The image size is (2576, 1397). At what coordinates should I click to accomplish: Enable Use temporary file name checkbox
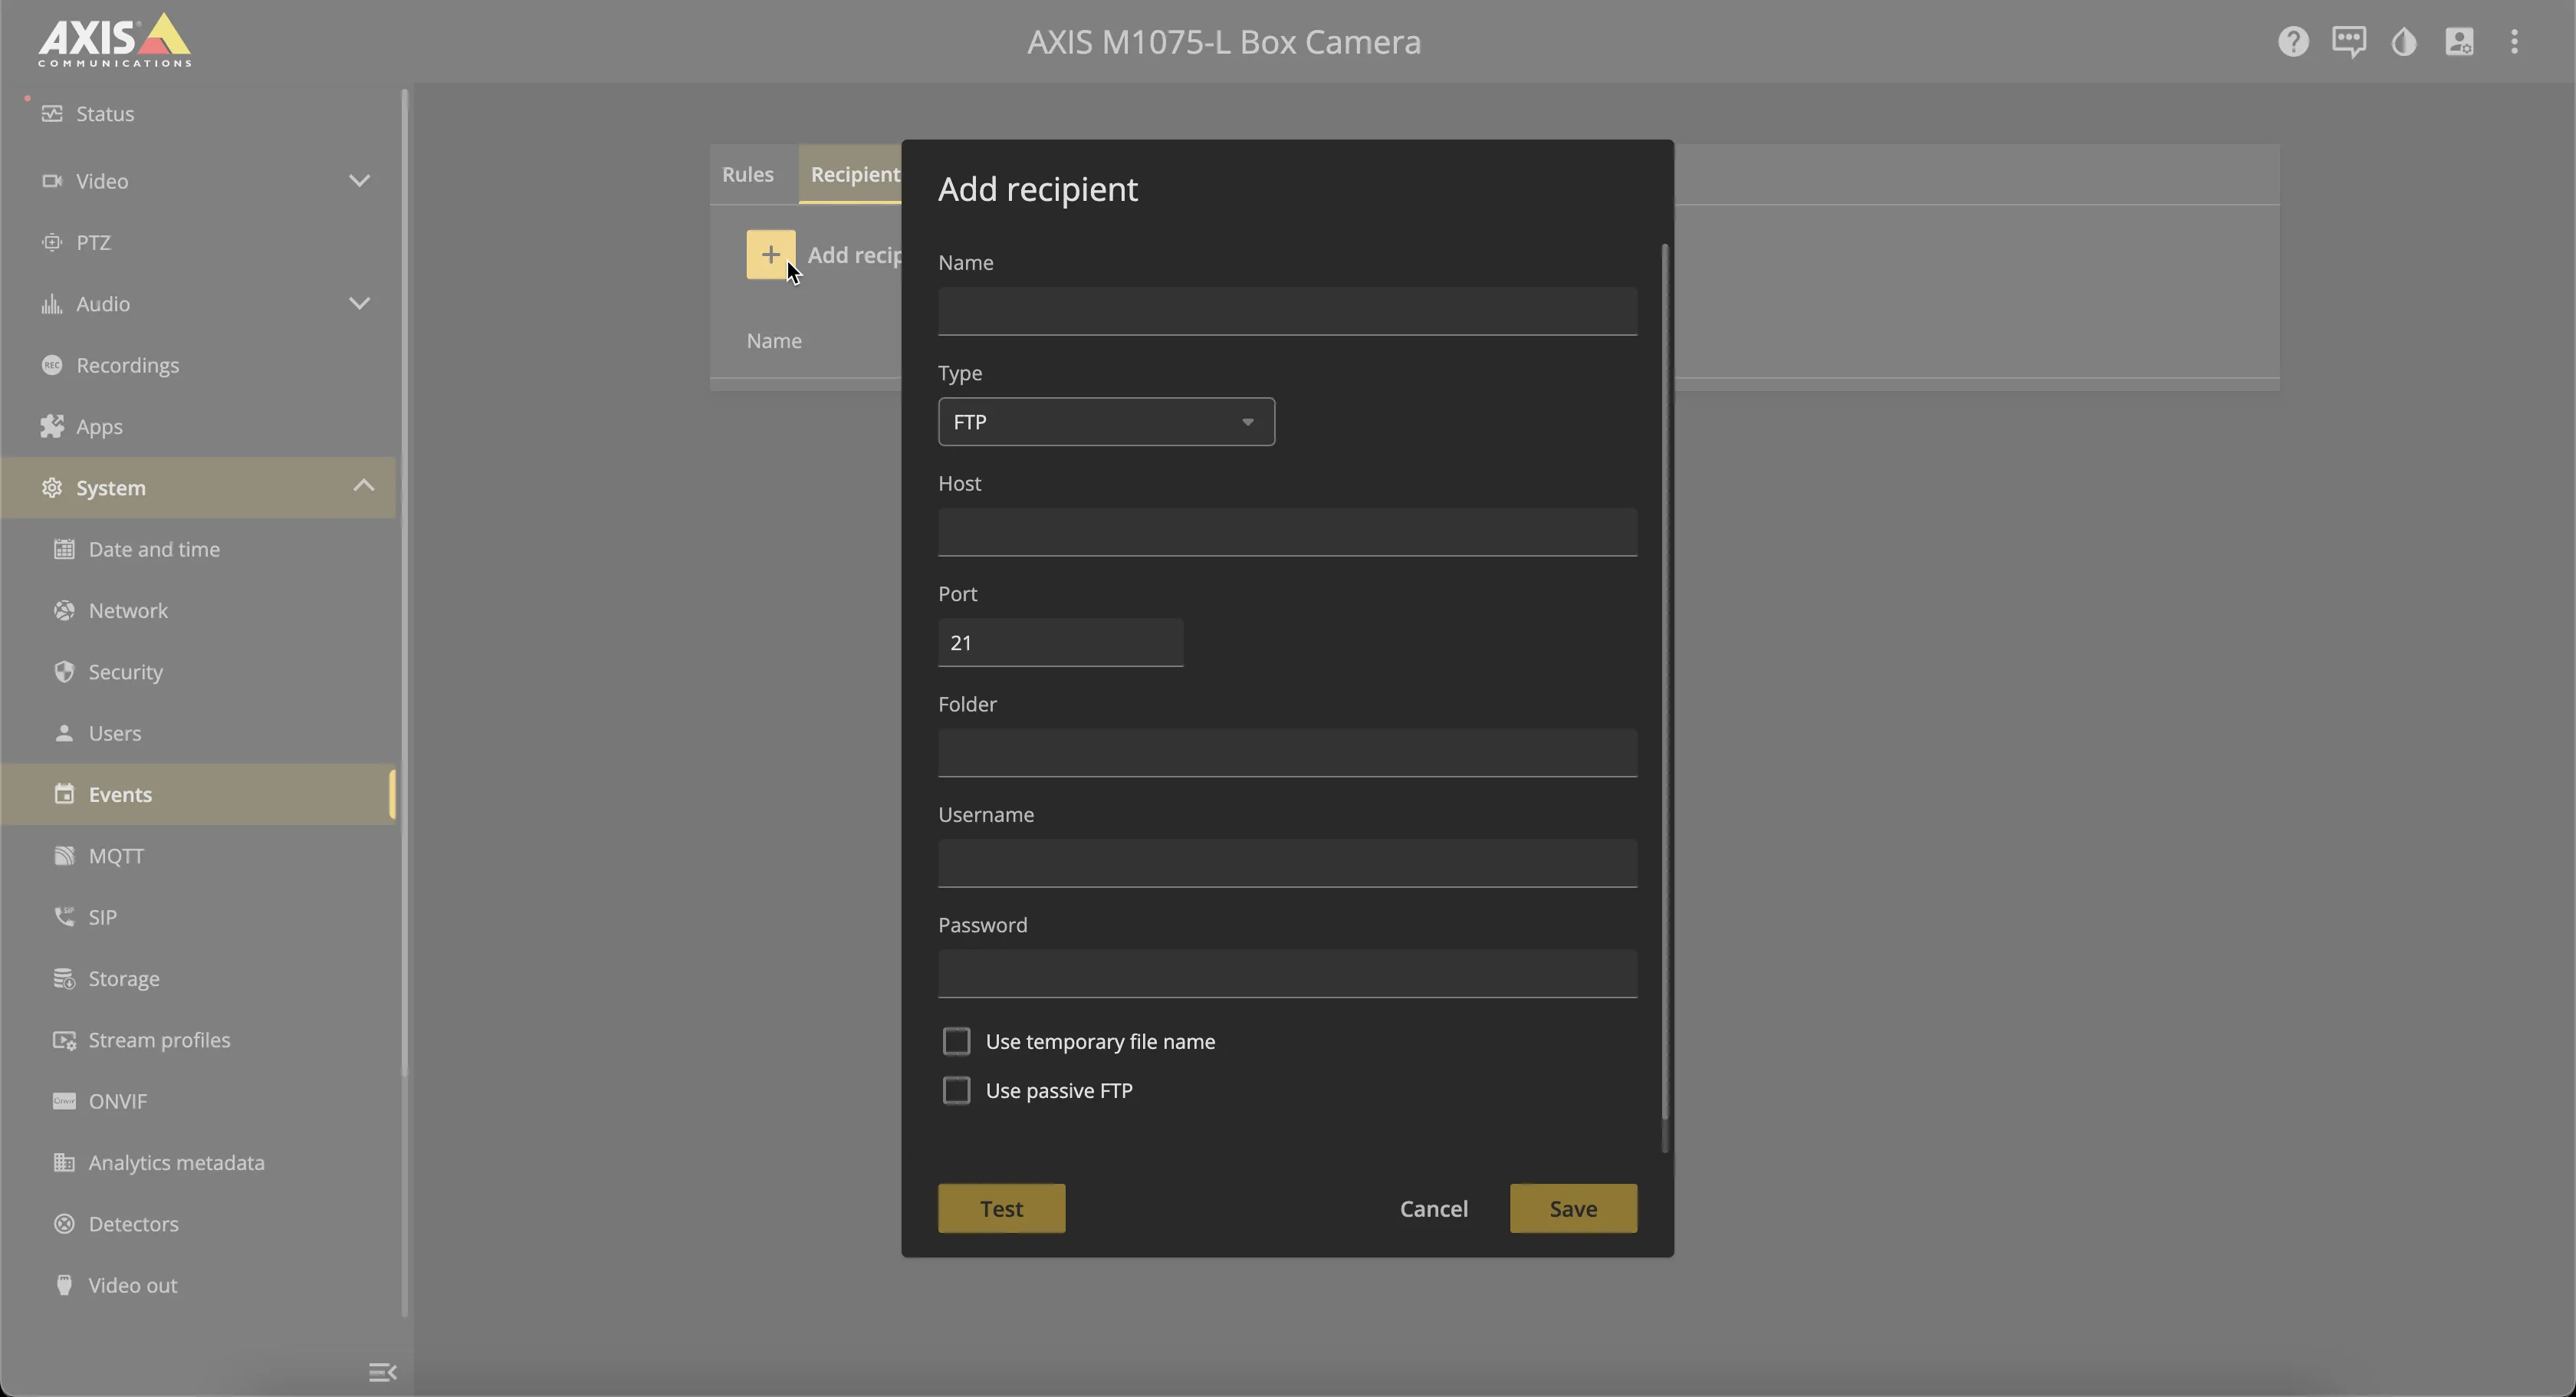pyautogui.click(x=956, y=1041)
